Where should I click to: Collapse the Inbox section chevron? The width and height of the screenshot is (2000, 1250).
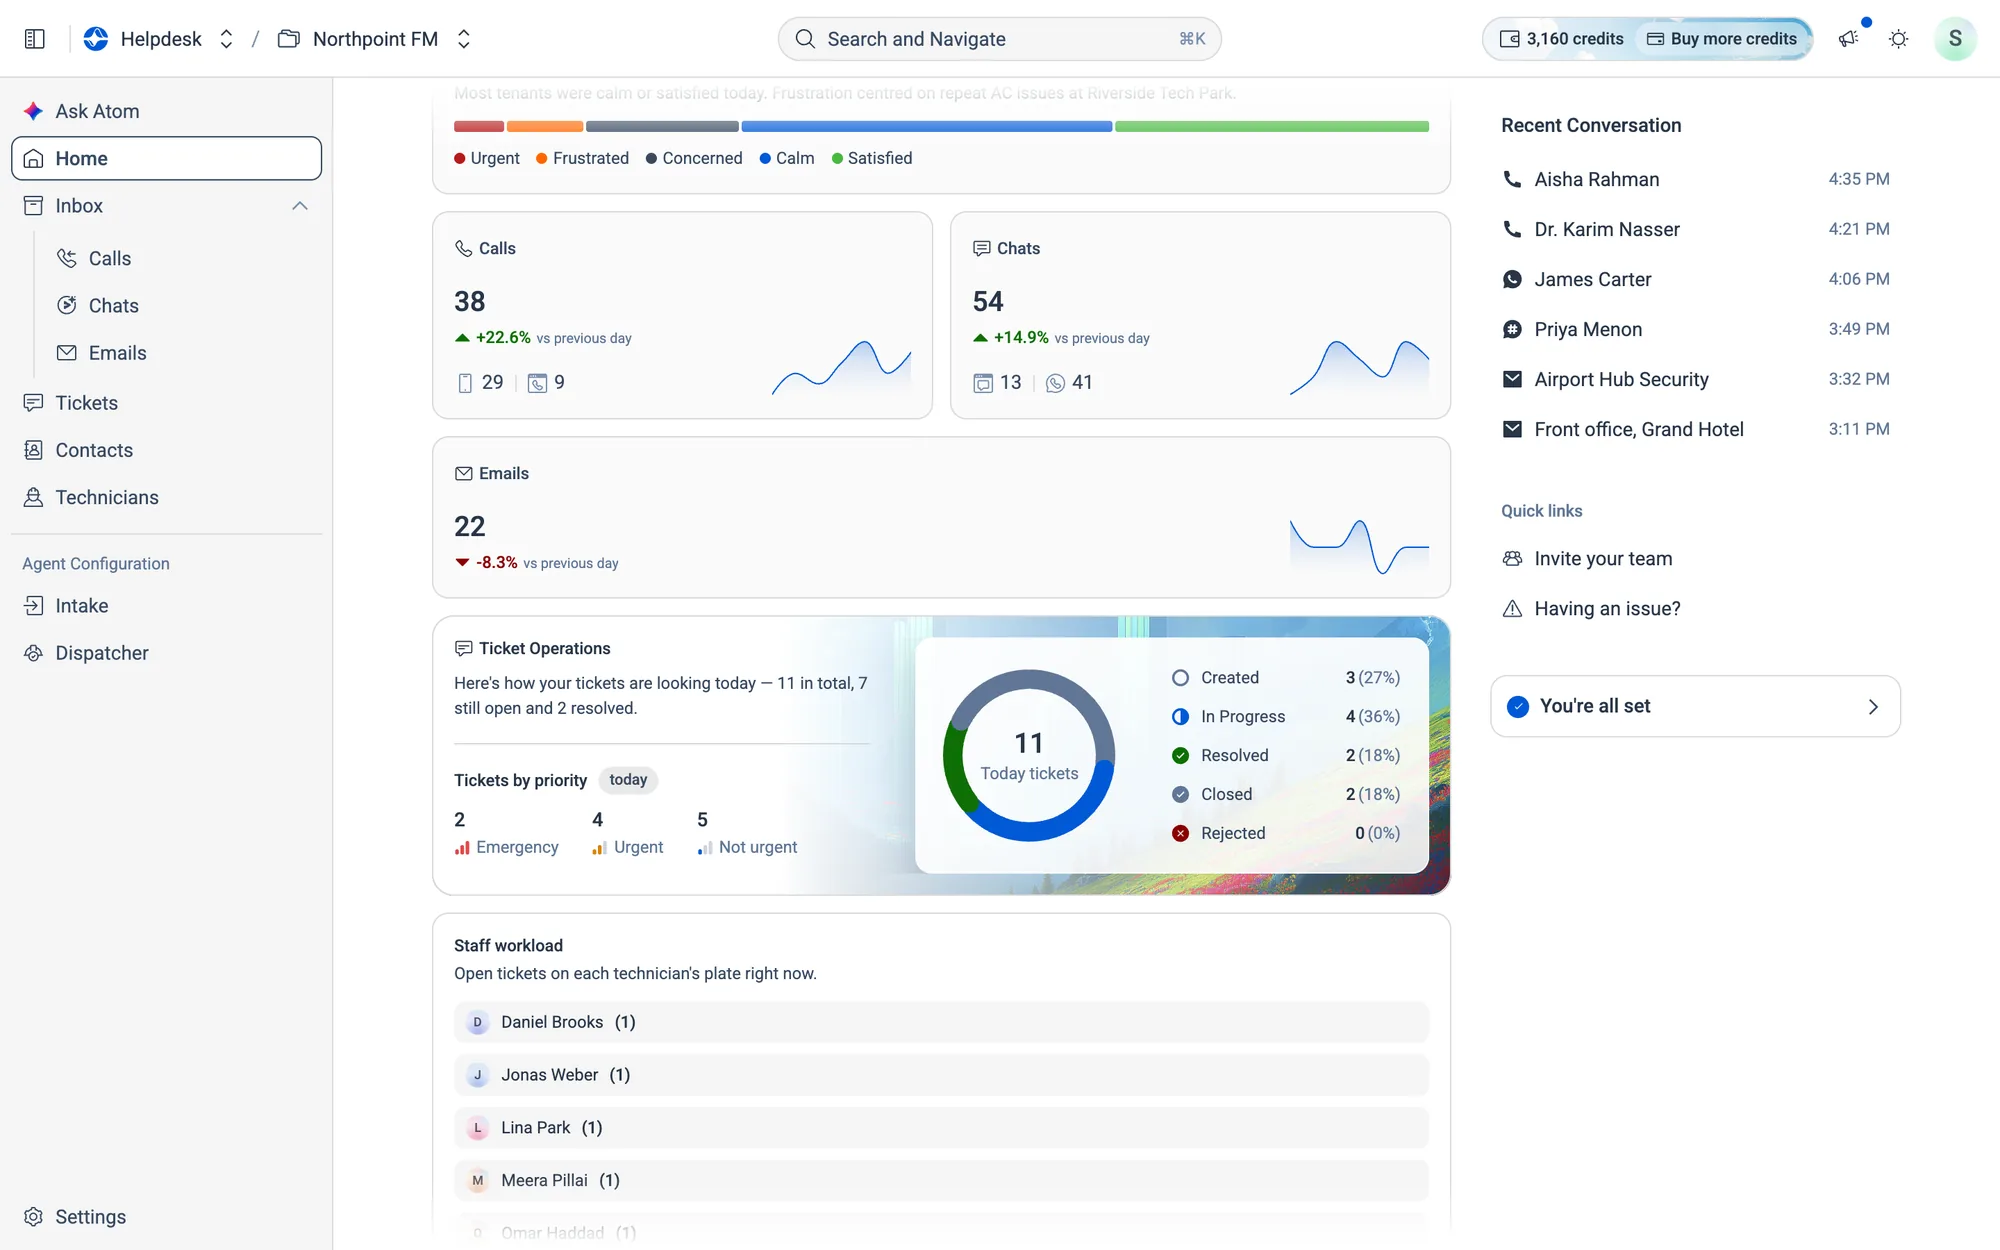click(x=300, y=206)
